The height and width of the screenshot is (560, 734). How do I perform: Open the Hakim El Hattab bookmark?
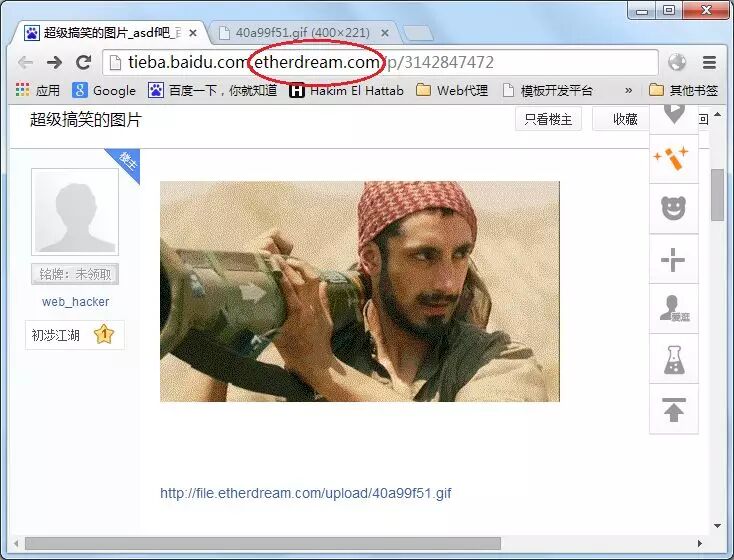[x=346, y=90]
